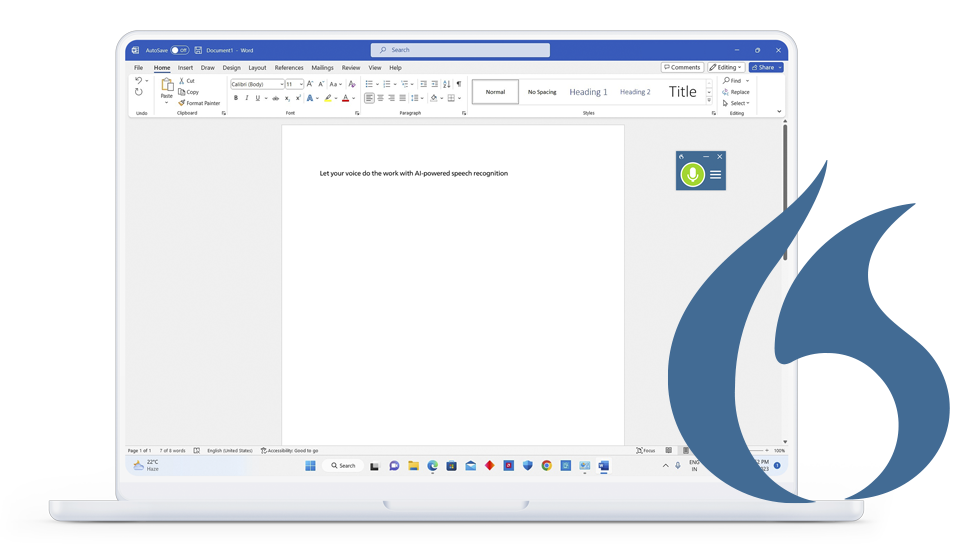The height and width of the screenshot is (544, 960).
Task: Open the Select dropdown in Editing group
Action: click(736, 103)
